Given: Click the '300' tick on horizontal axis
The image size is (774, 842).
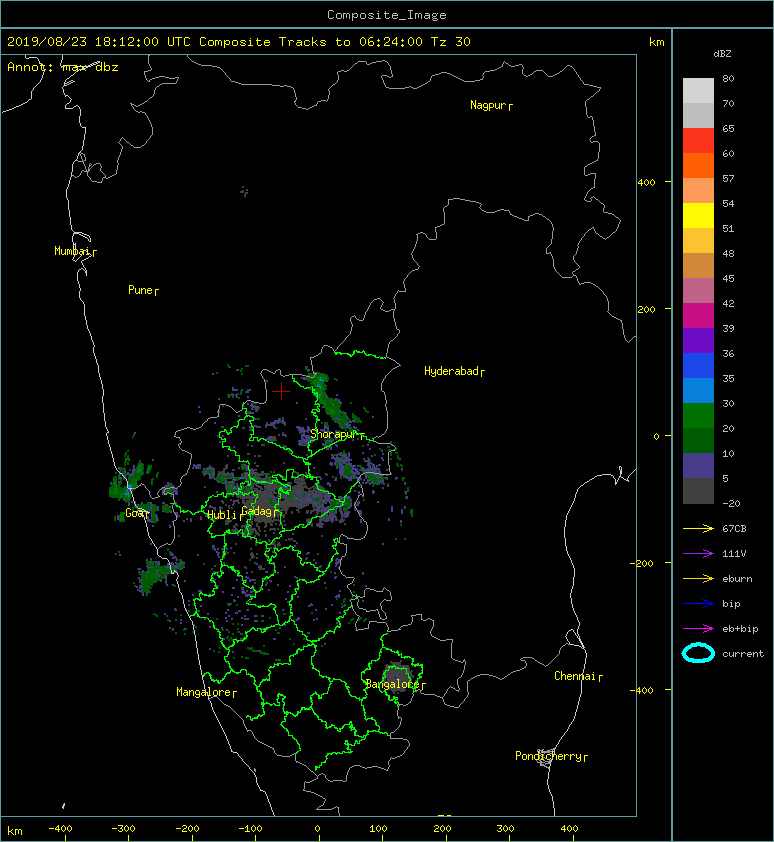Looking at the screenshot, I should pyautogui.click(x=505, y=829).
